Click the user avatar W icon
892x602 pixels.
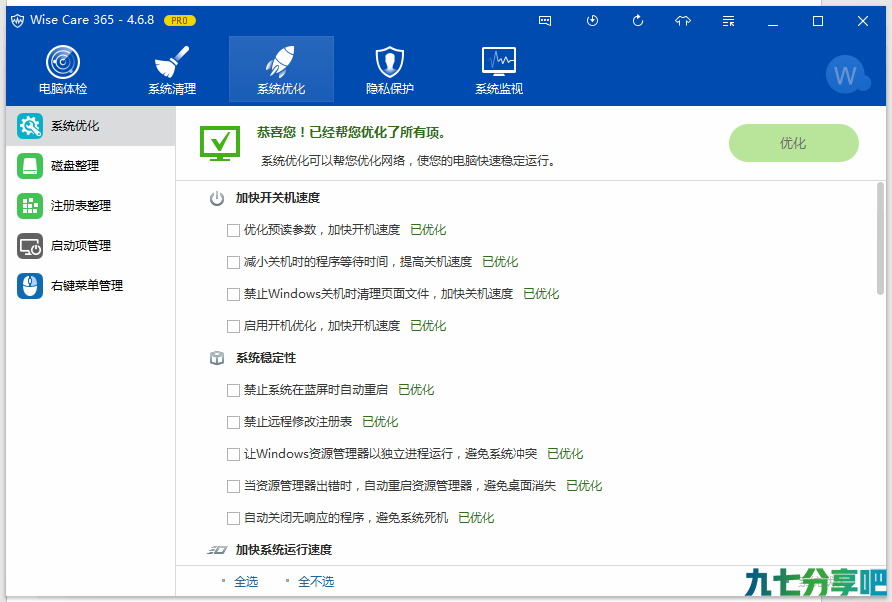coord(846,74)
